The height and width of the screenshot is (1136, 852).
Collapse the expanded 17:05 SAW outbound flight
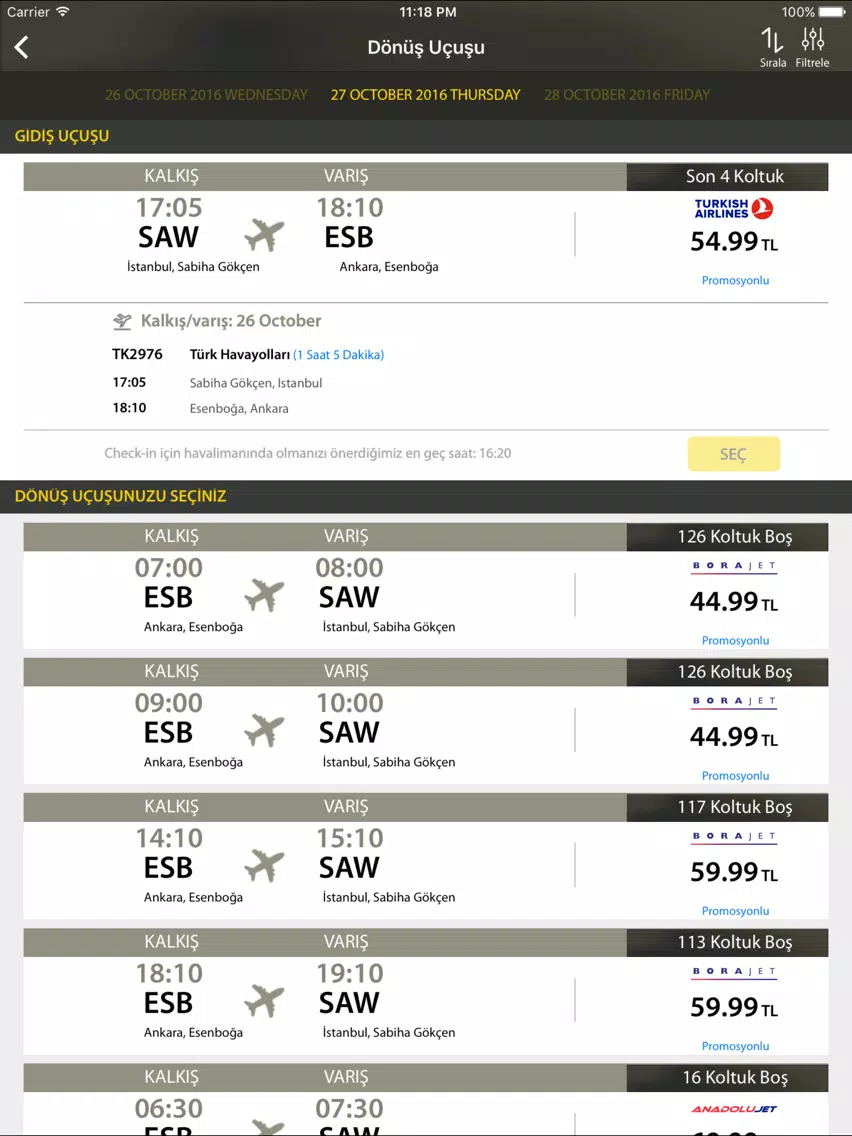point(425,232)
